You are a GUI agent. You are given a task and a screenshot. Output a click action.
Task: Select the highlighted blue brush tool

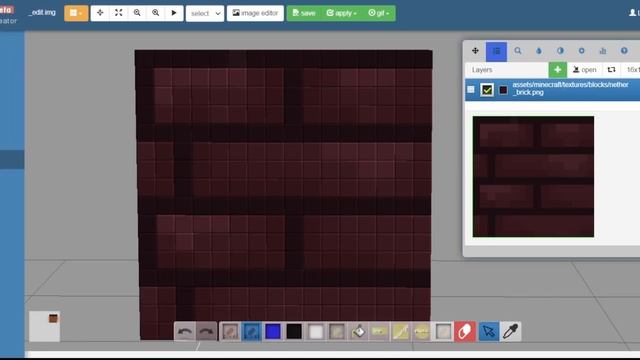pyautogui.click(x=251, y=331)
